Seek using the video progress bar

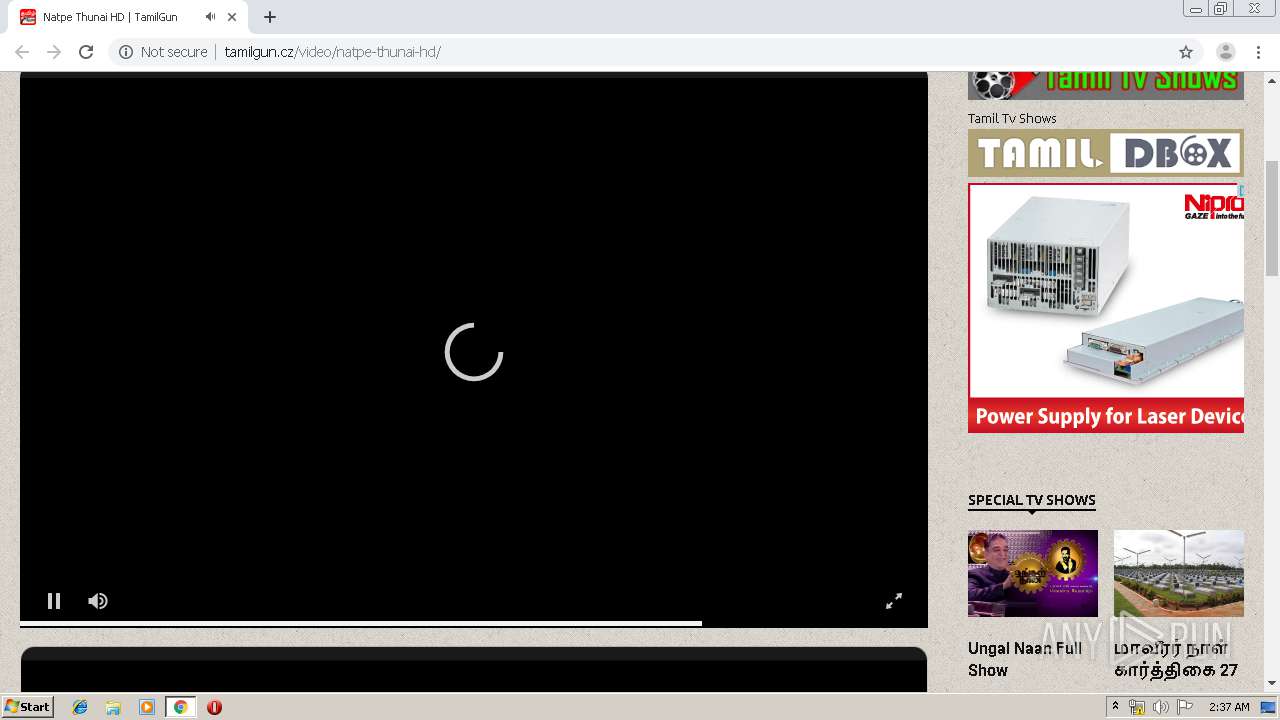[x=473, y=623]
